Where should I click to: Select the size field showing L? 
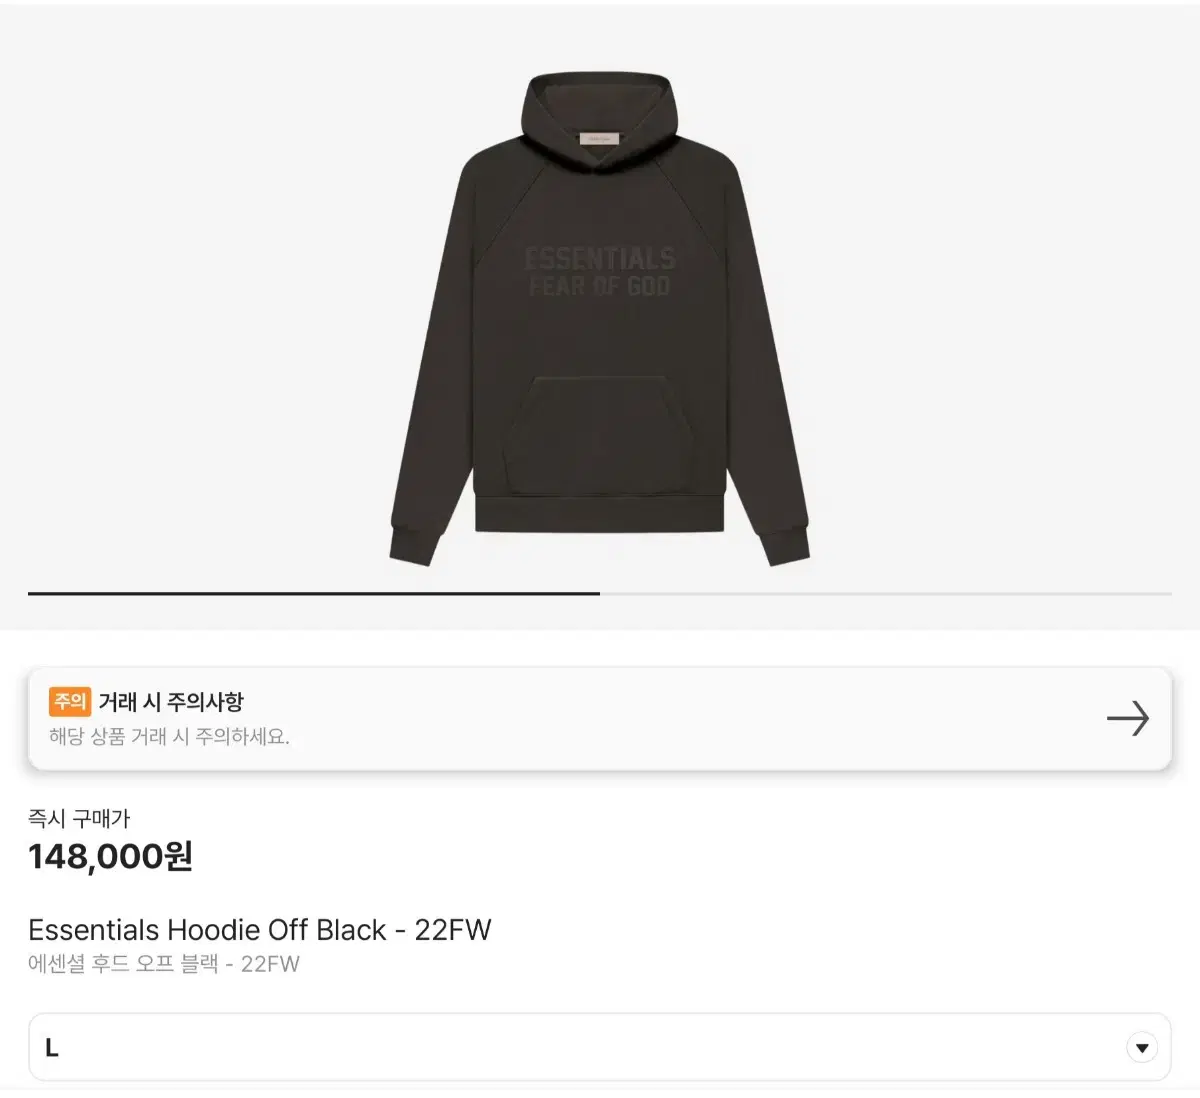[600, 1047]
